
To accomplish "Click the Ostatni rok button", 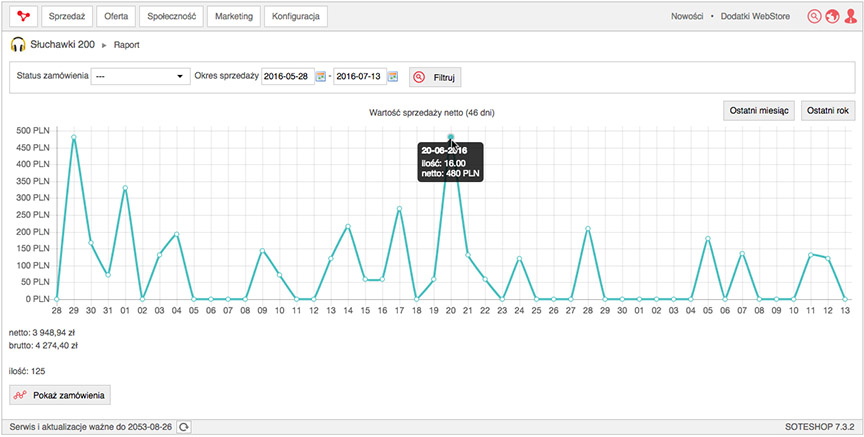I will pos(828,111).
